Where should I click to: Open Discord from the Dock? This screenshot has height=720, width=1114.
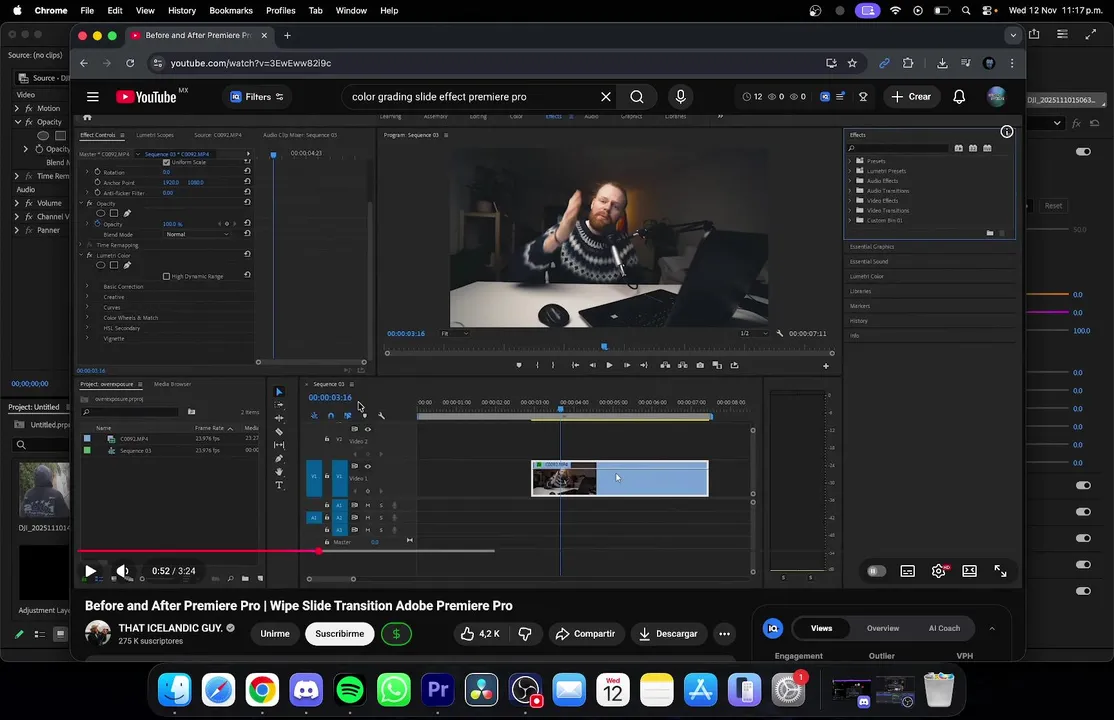(306, 689)
